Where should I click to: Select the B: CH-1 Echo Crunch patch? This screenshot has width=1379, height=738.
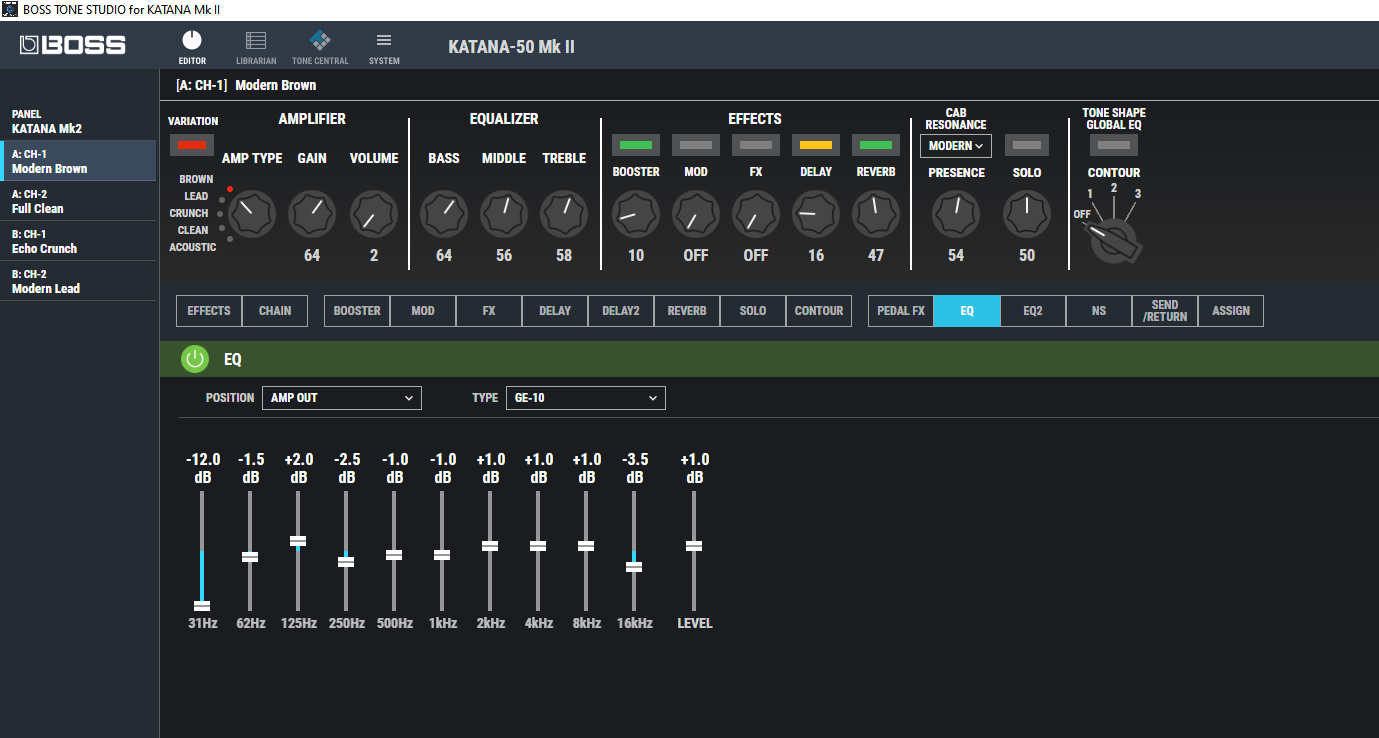(78, 241)
